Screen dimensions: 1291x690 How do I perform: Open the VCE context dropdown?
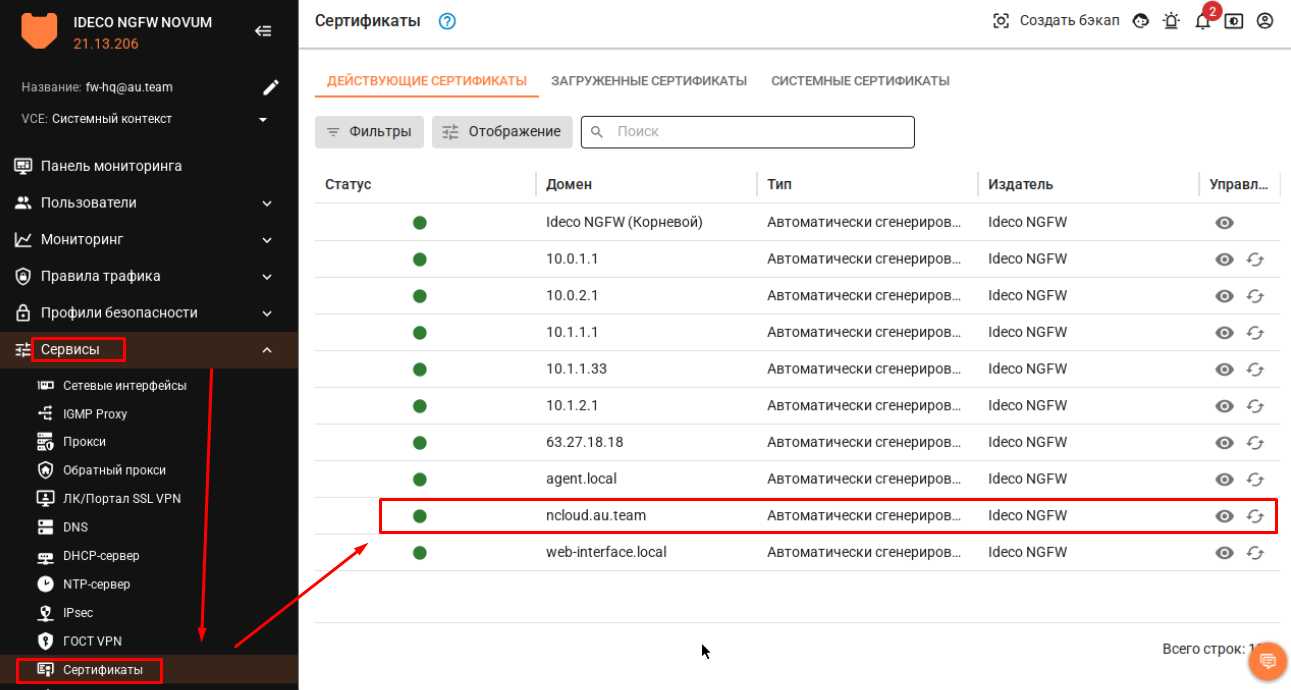(x=263, y=120)
